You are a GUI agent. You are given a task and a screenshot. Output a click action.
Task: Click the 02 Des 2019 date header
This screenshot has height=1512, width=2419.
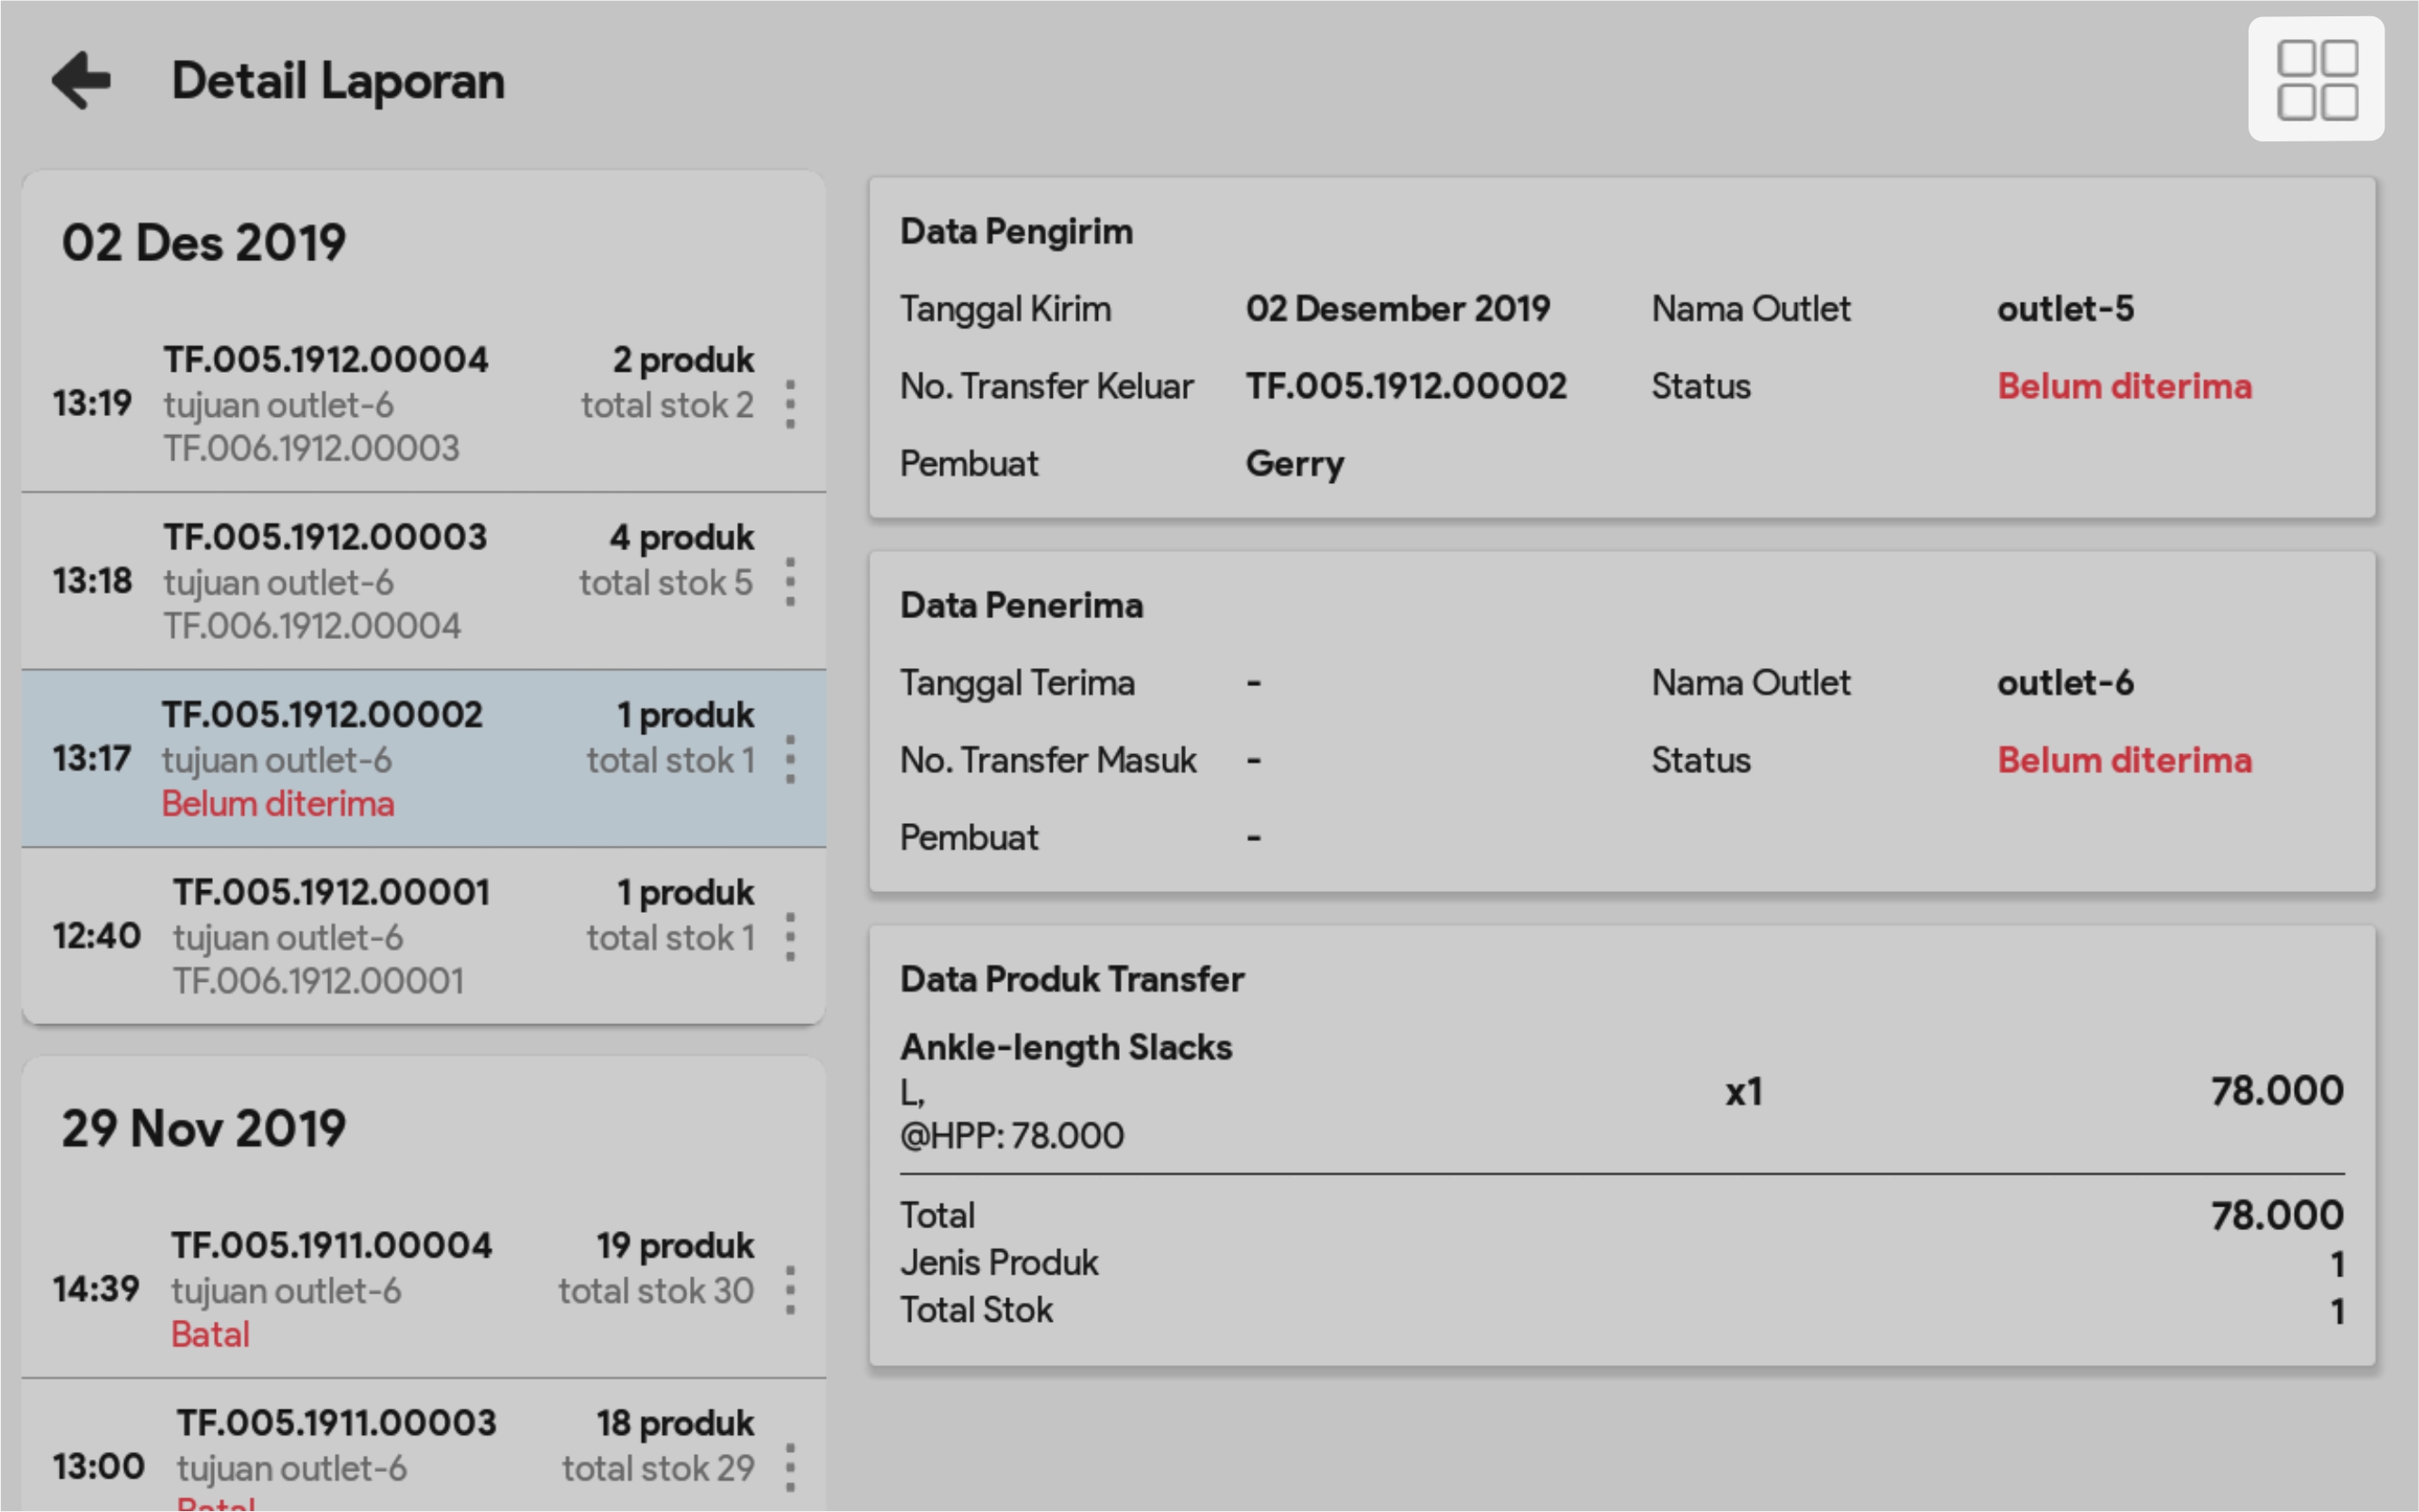click(x=204, y=243)
